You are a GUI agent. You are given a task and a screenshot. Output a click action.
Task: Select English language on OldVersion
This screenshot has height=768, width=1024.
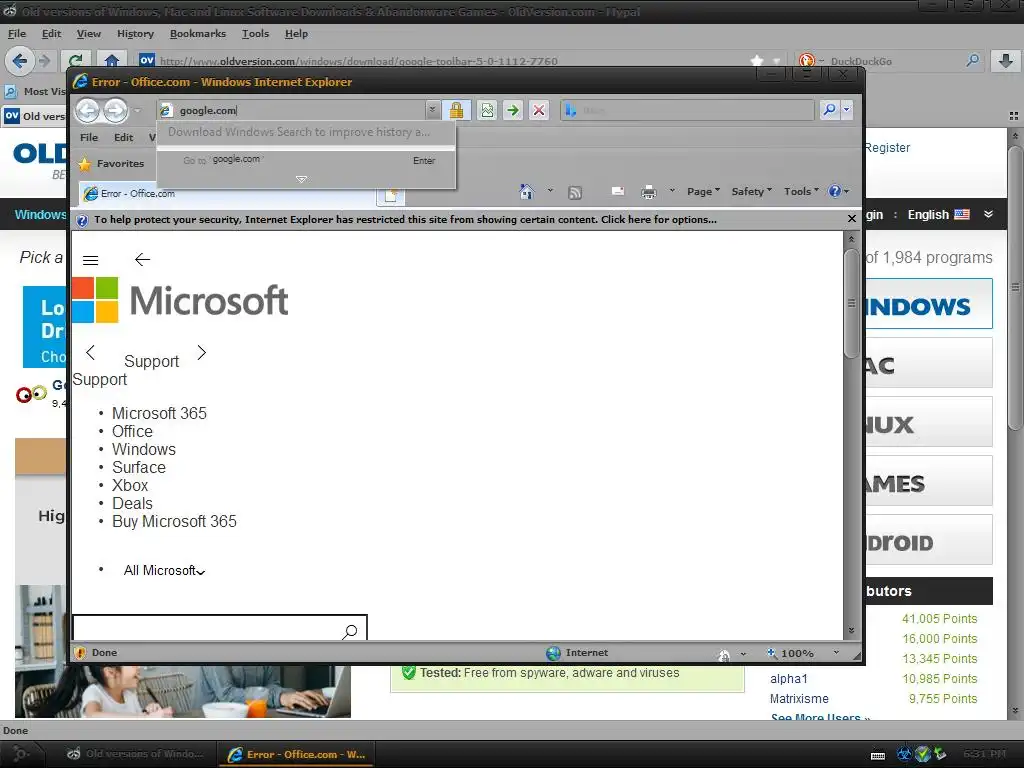938,215
